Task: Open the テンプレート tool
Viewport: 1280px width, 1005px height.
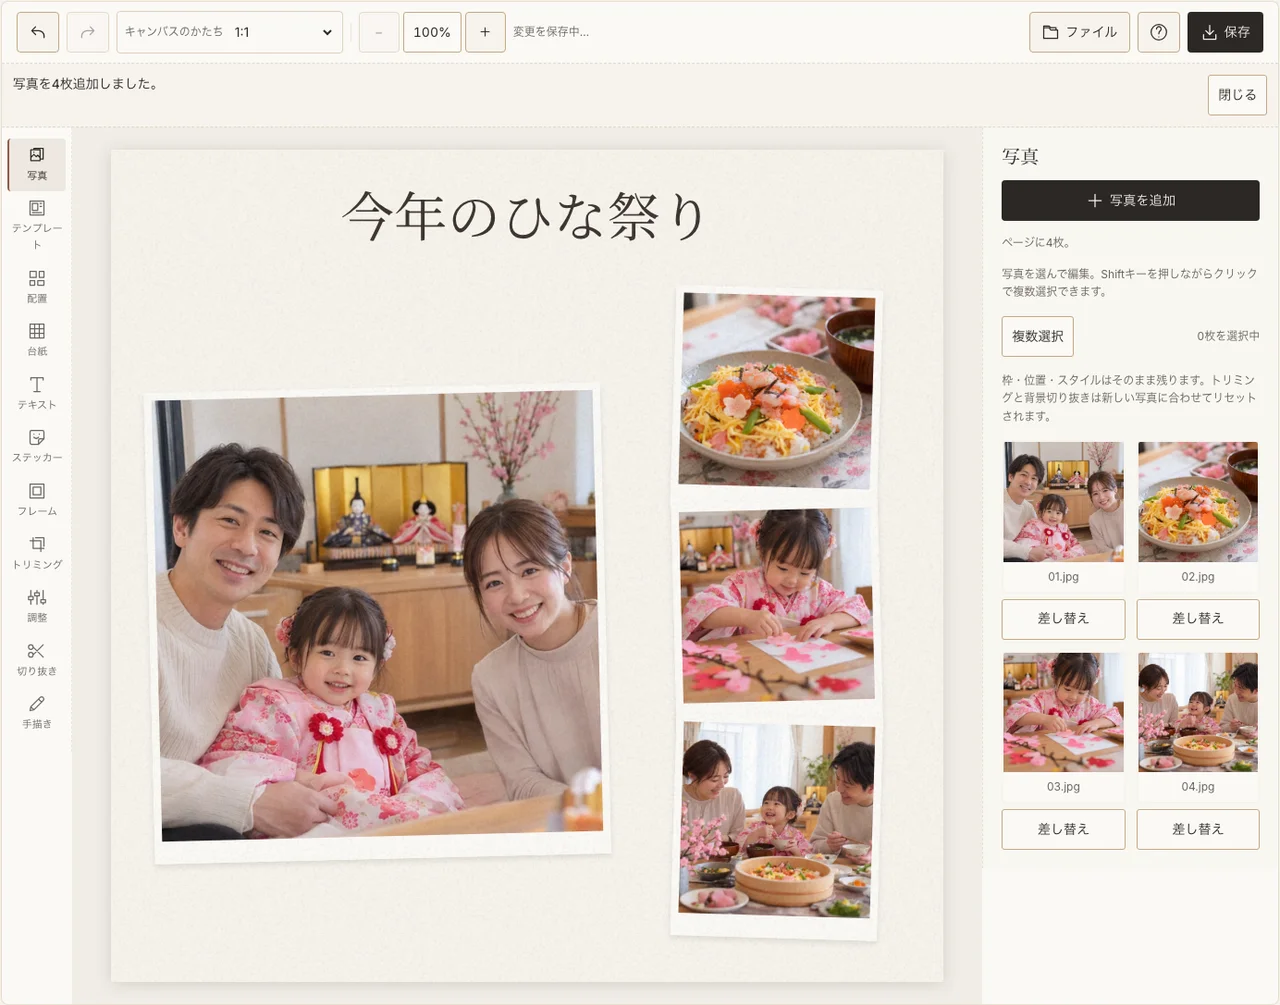Action: 37,224
